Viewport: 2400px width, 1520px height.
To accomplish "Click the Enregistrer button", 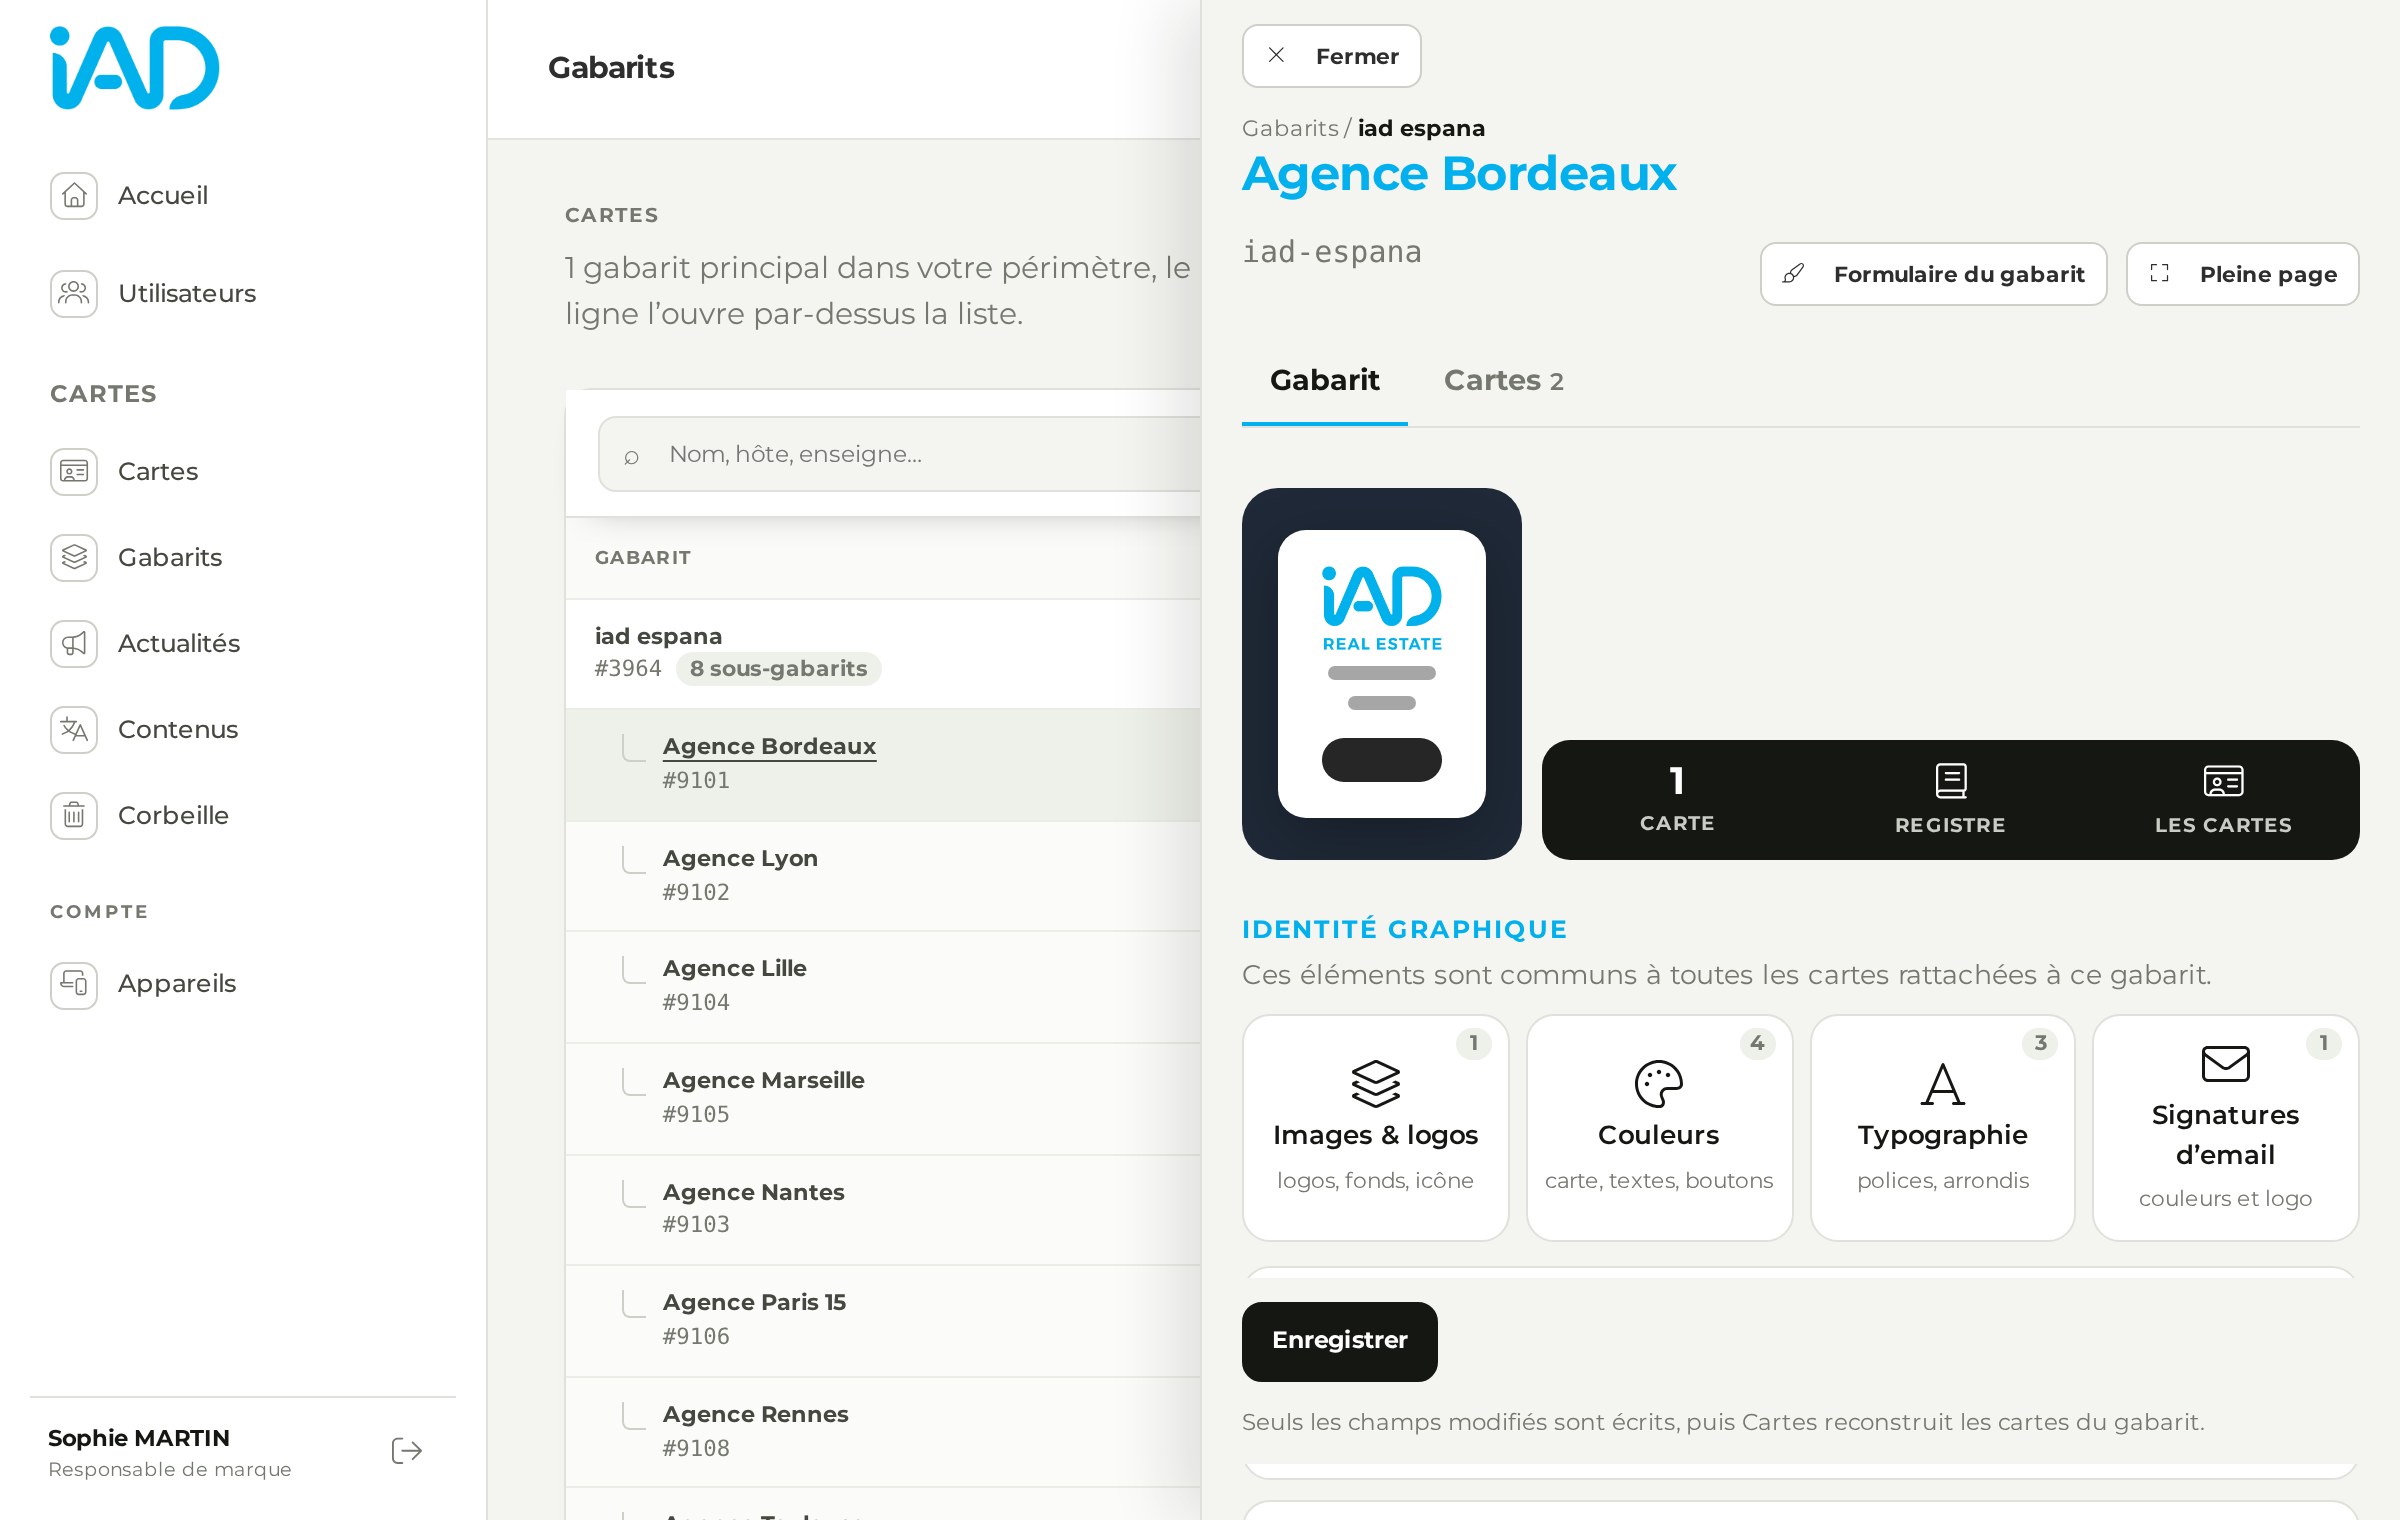I will click(x=1339, y=1341).
